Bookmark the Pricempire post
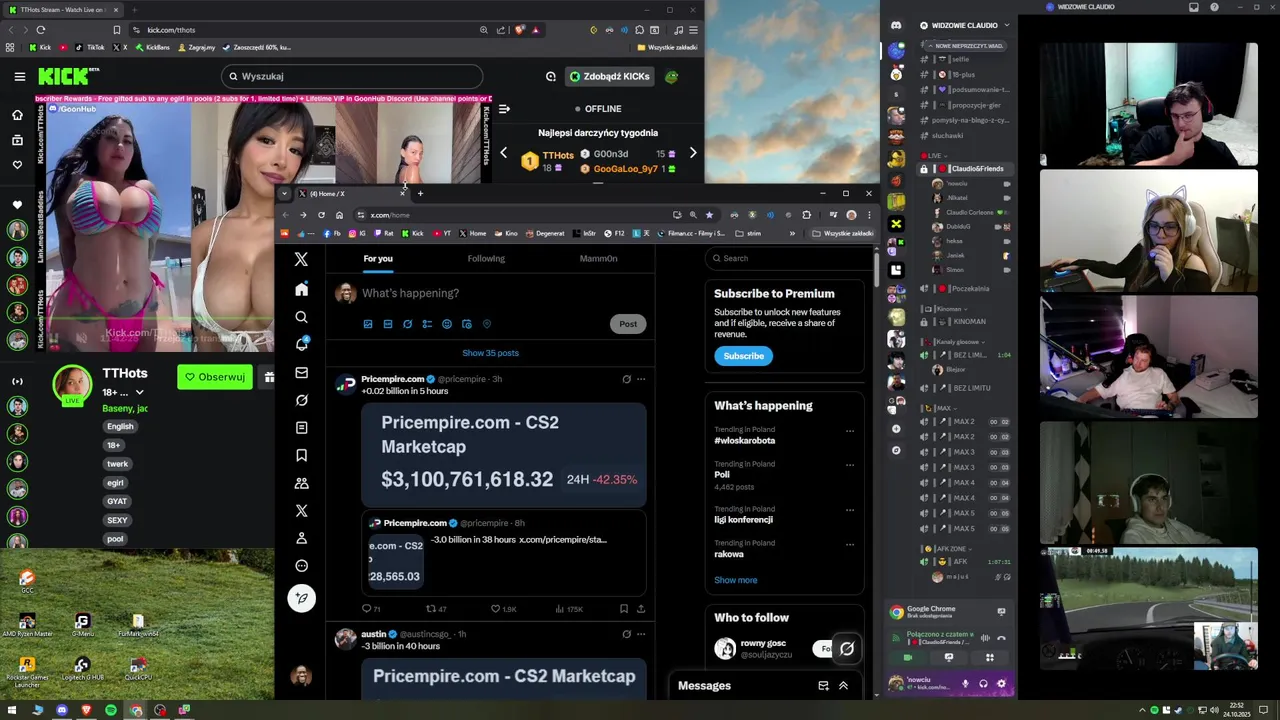The image size is (1280, 720). tap(623, 608)
